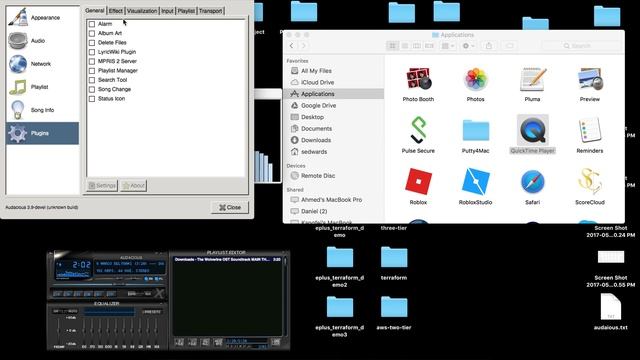Click the Finder share button
Image resolution: width=640 pixels, height=360 pixels.
click(489, 46)
